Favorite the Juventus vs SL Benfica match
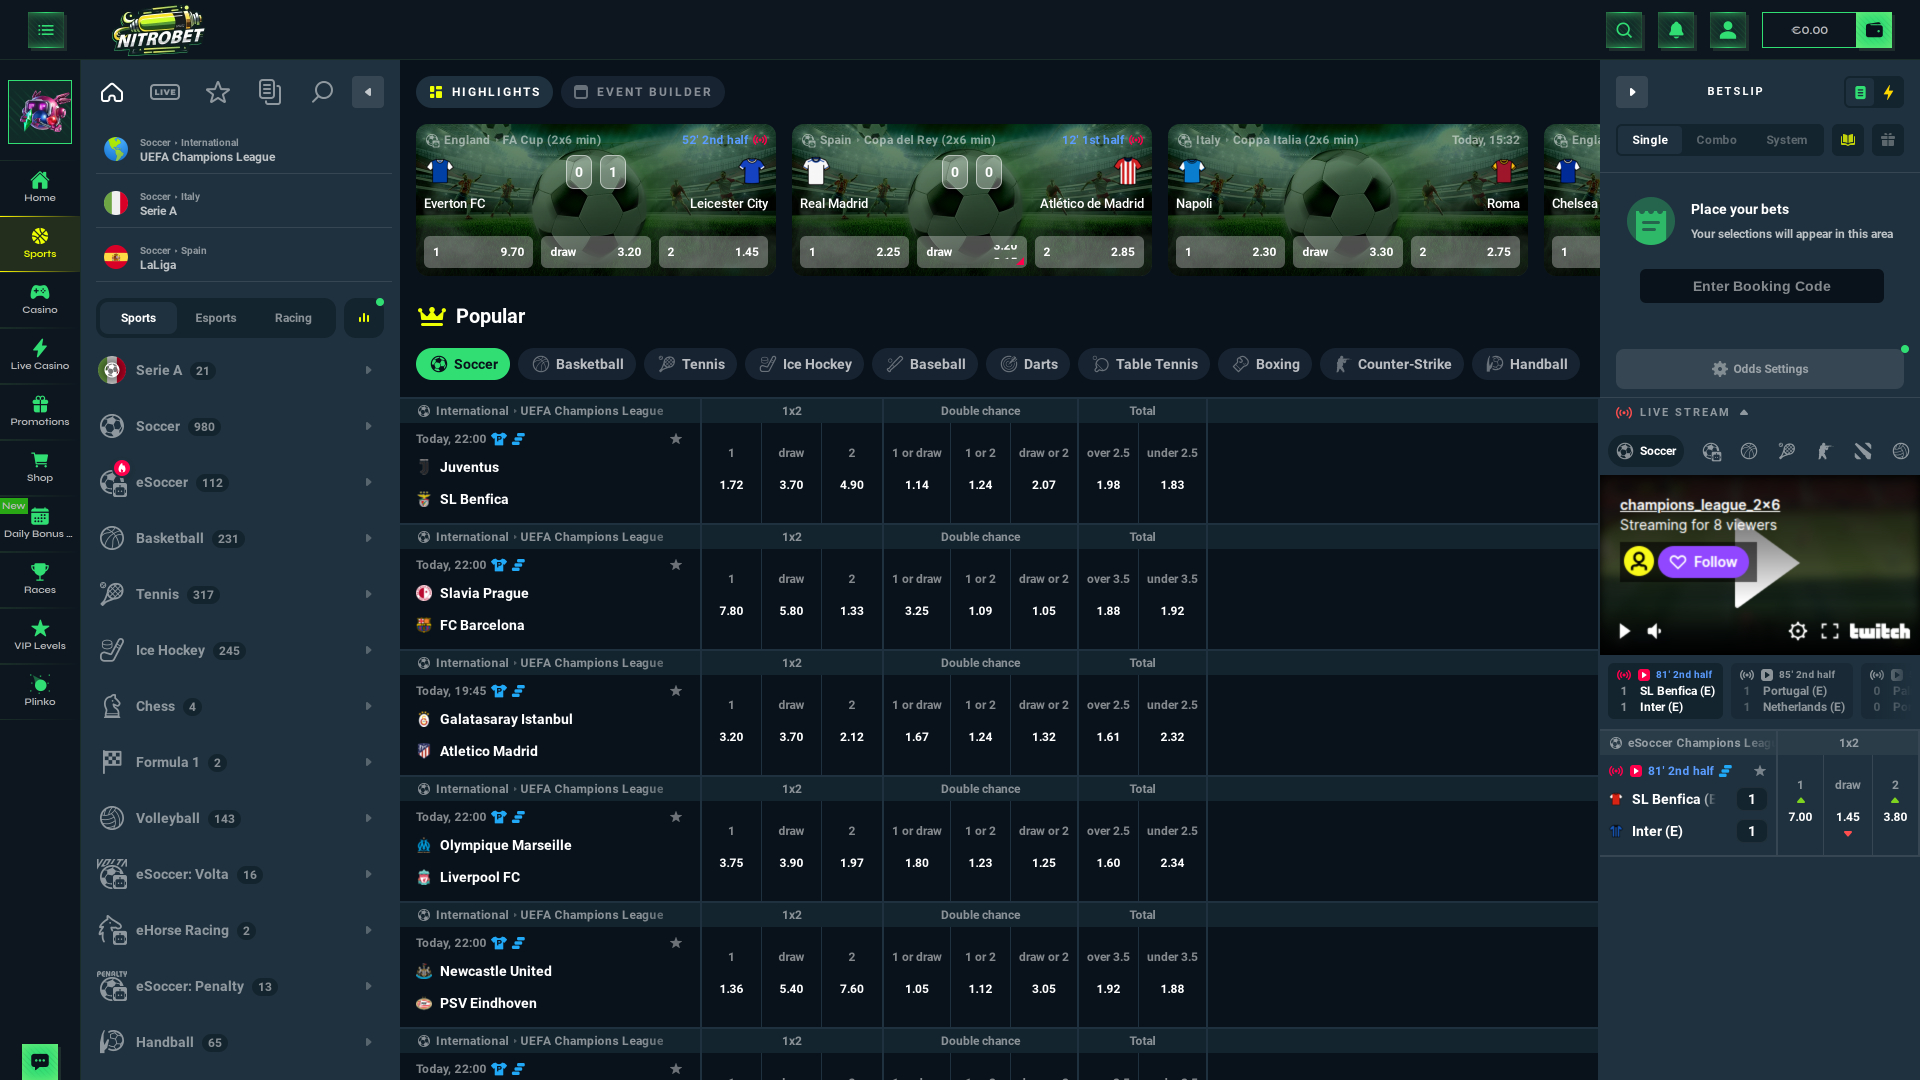Image resolution: width=1920 pixels, height=1080 pixels. click(676, 438)
